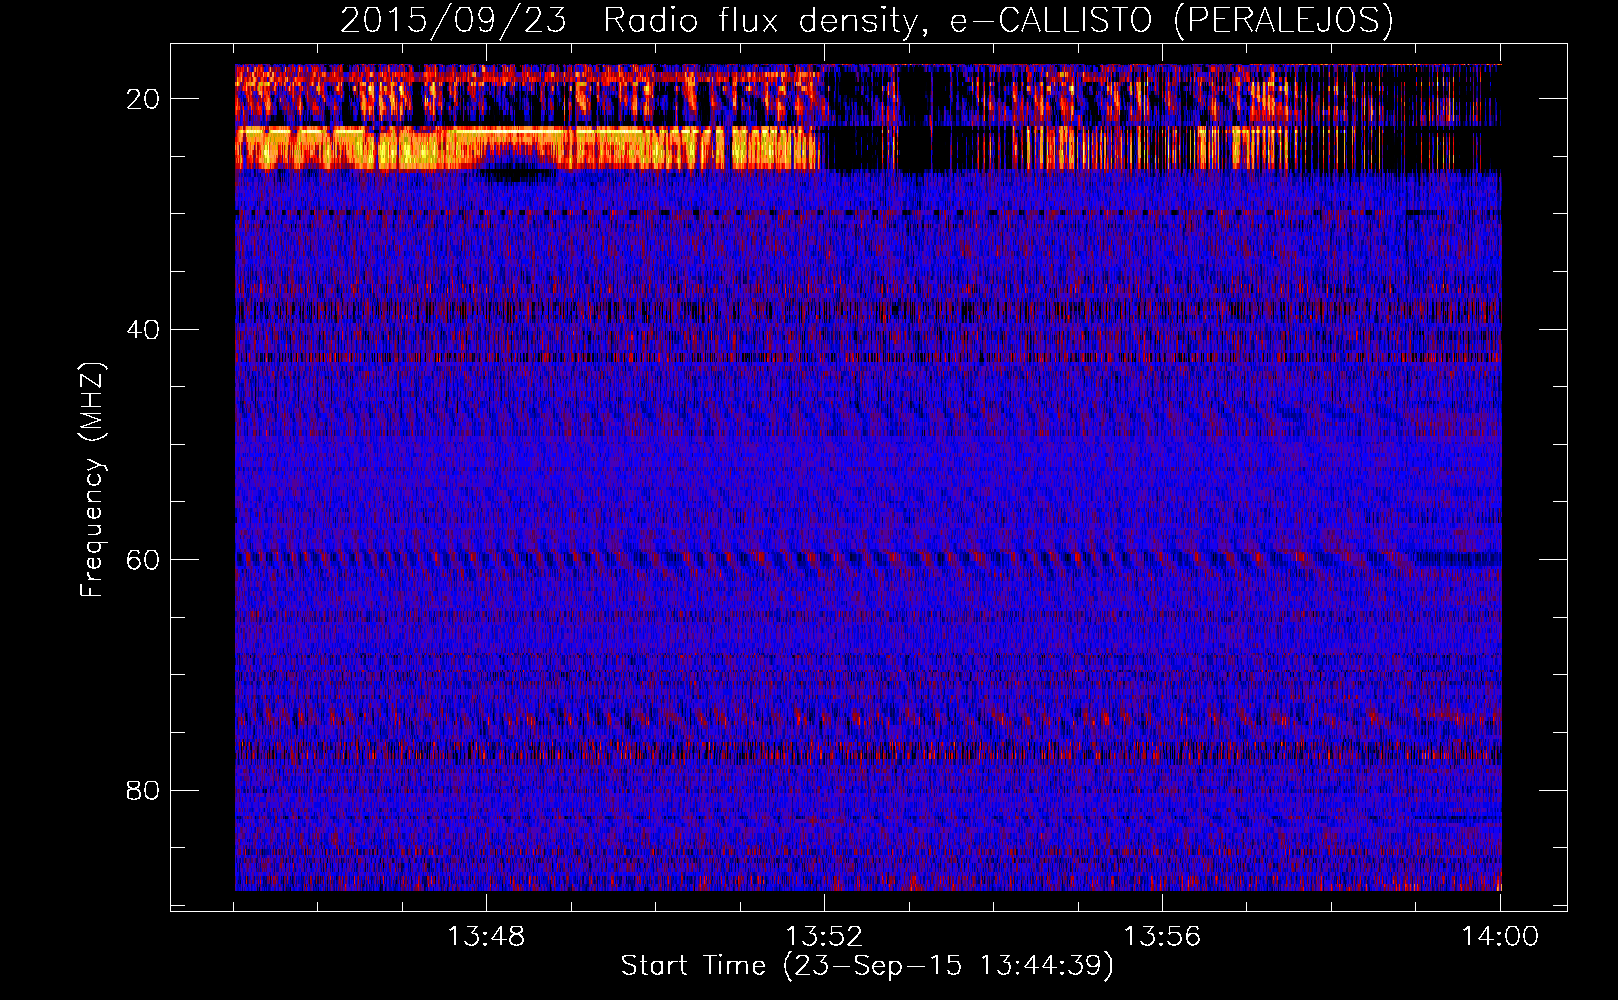The image size is (1618, 1000).
Task: Click the 60 MHz frequency tick label
Action: (144, 560)
